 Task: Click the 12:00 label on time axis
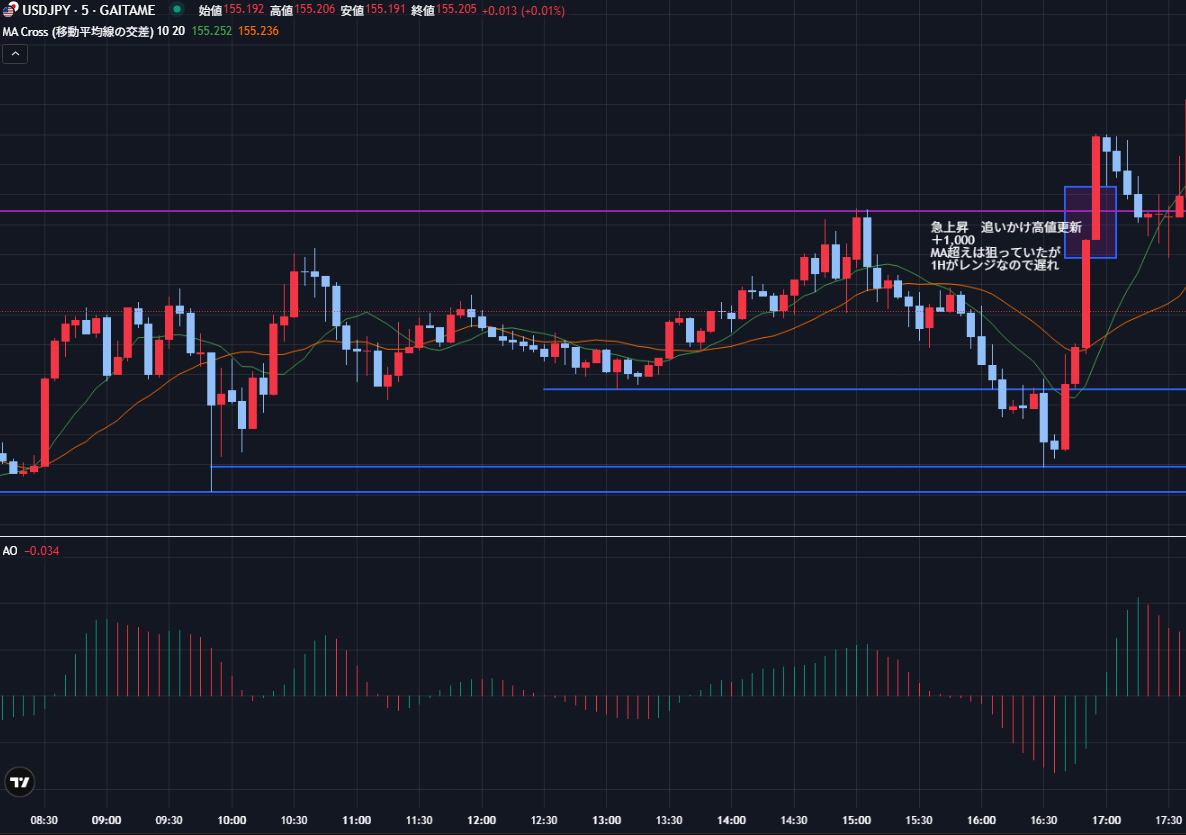pos(482,820)
